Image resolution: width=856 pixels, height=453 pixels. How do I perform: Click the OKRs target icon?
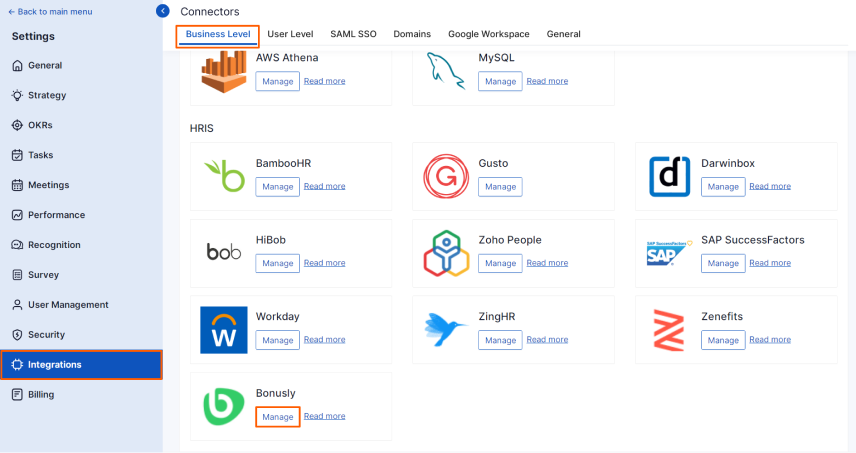point(17,125)
